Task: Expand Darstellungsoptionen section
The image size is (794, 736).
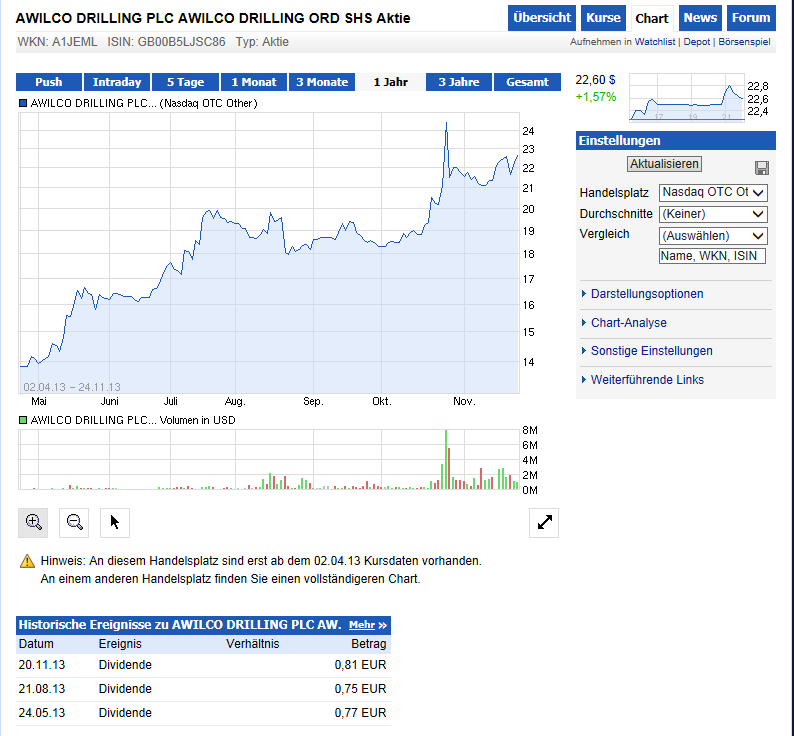Action: tap(647, 294)
